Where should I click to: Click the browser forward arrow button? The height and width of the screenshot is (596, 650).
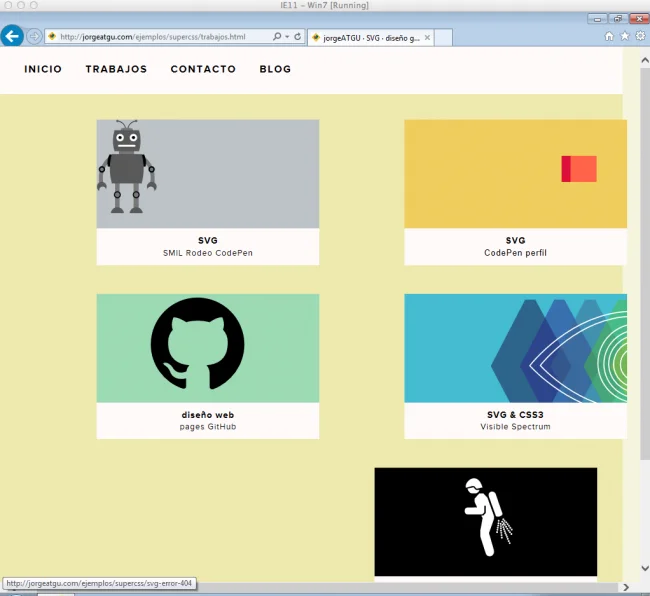coord(34,36)
